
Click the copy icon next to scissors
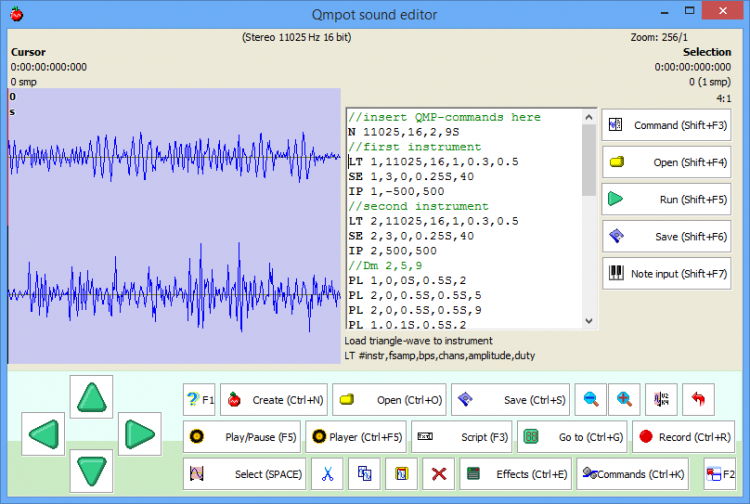point(364,474)
